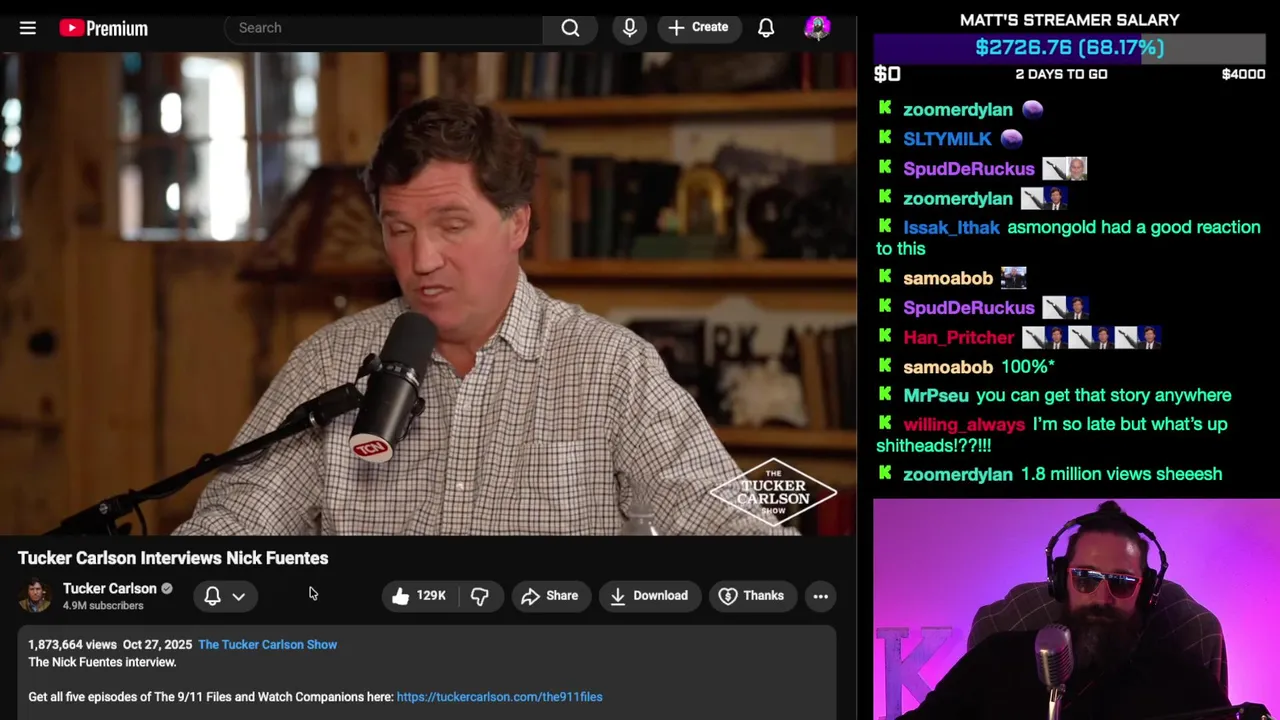The width and height of the screenshot is (1280, 720).
Task: Click Issak_Ithak username in chat
Action: (951, 228)
